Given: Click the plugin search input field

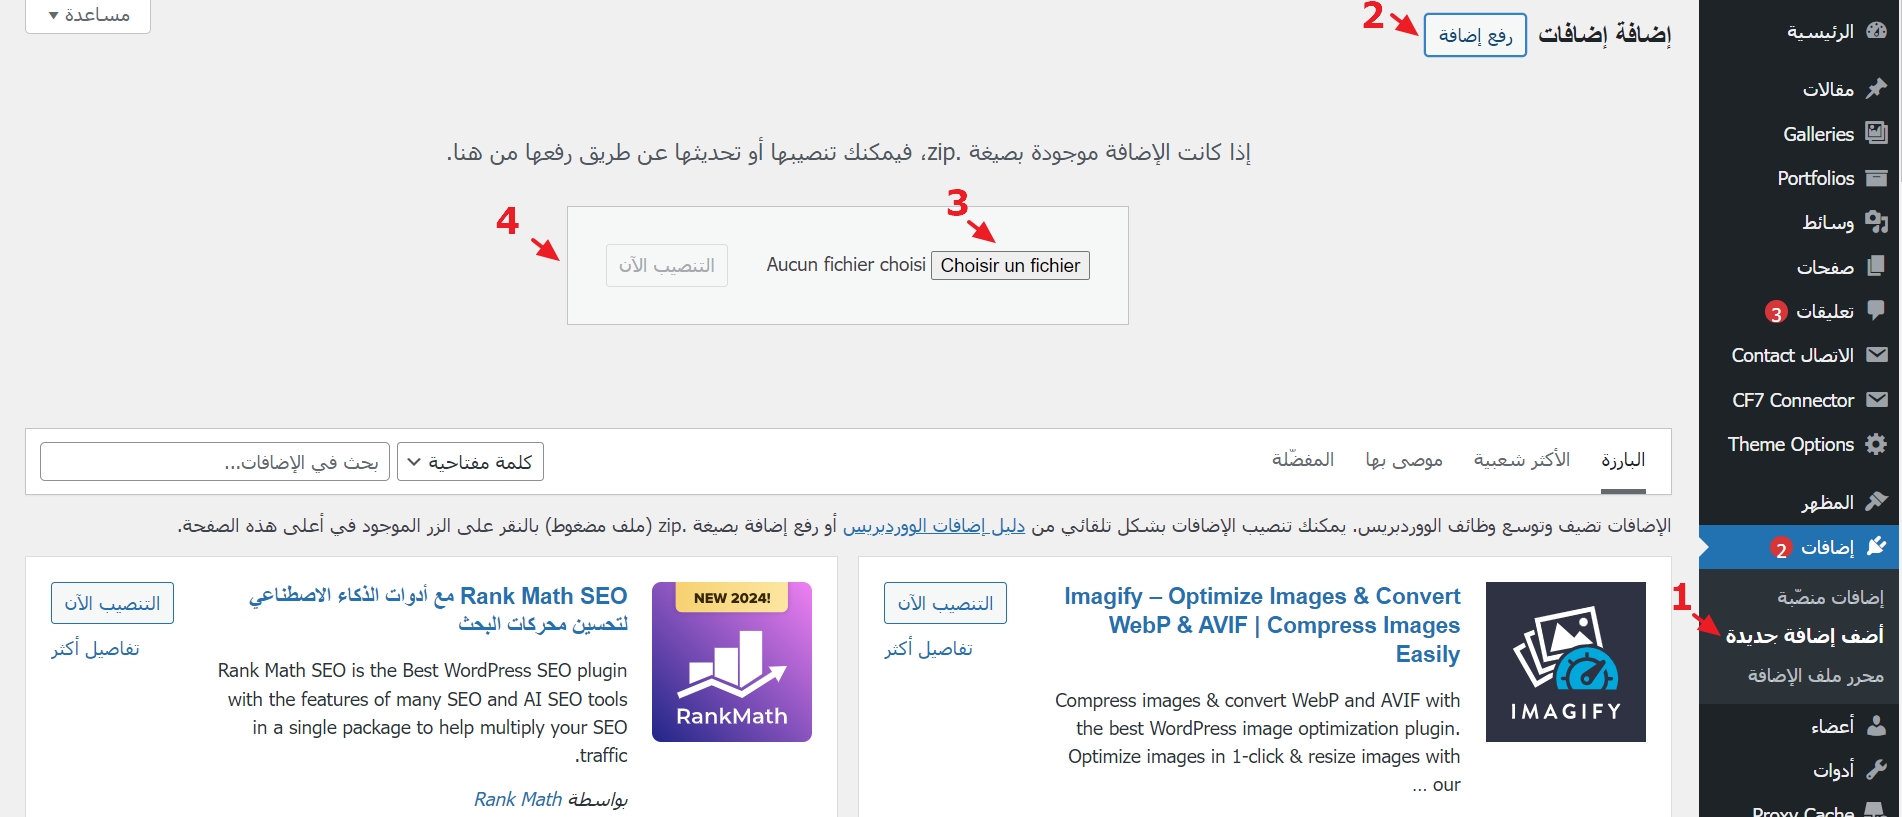Looking at the screenshot, I should (215, 462).
